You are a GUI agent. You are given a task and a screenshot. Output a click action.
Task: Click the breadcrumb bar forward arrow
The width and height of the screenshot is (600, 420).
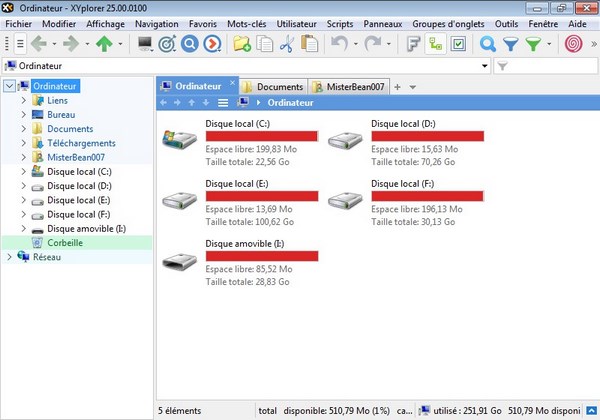177,103
